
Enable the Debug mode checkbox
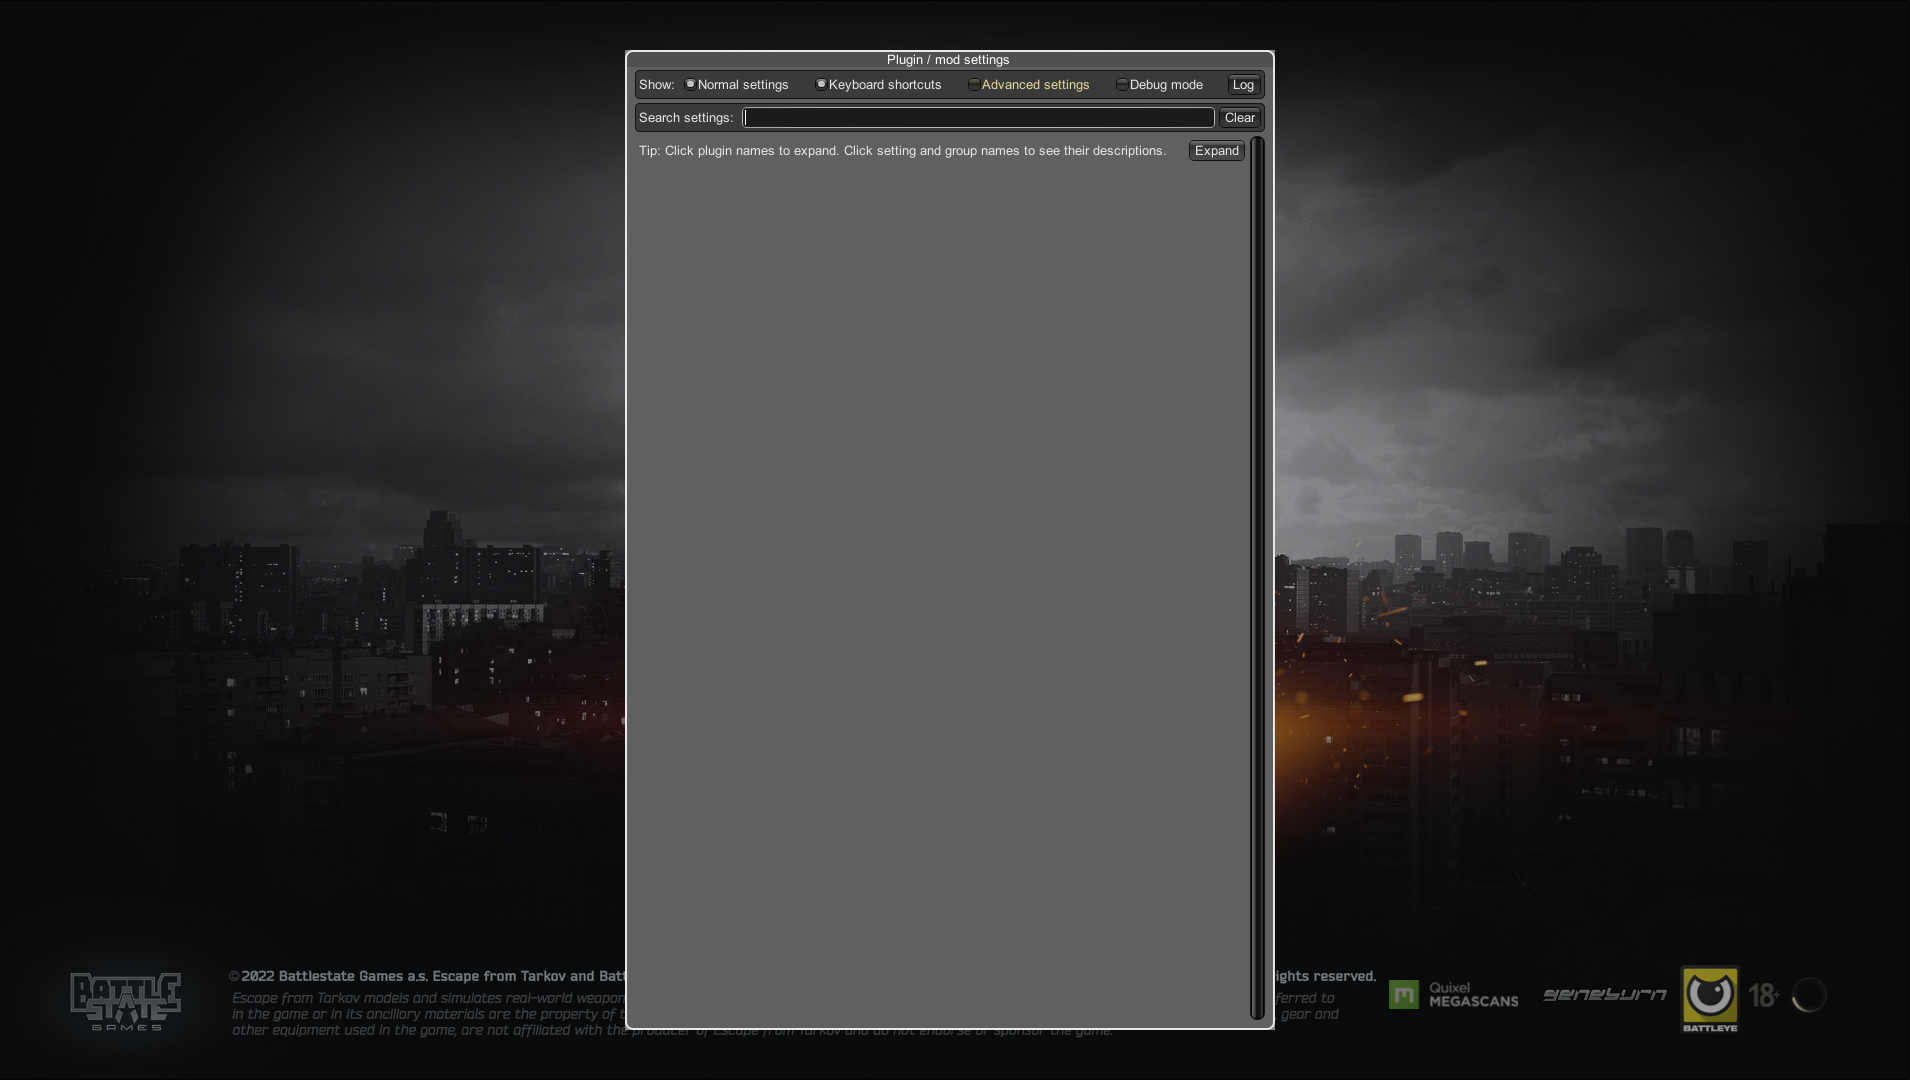click(1122, 85)
